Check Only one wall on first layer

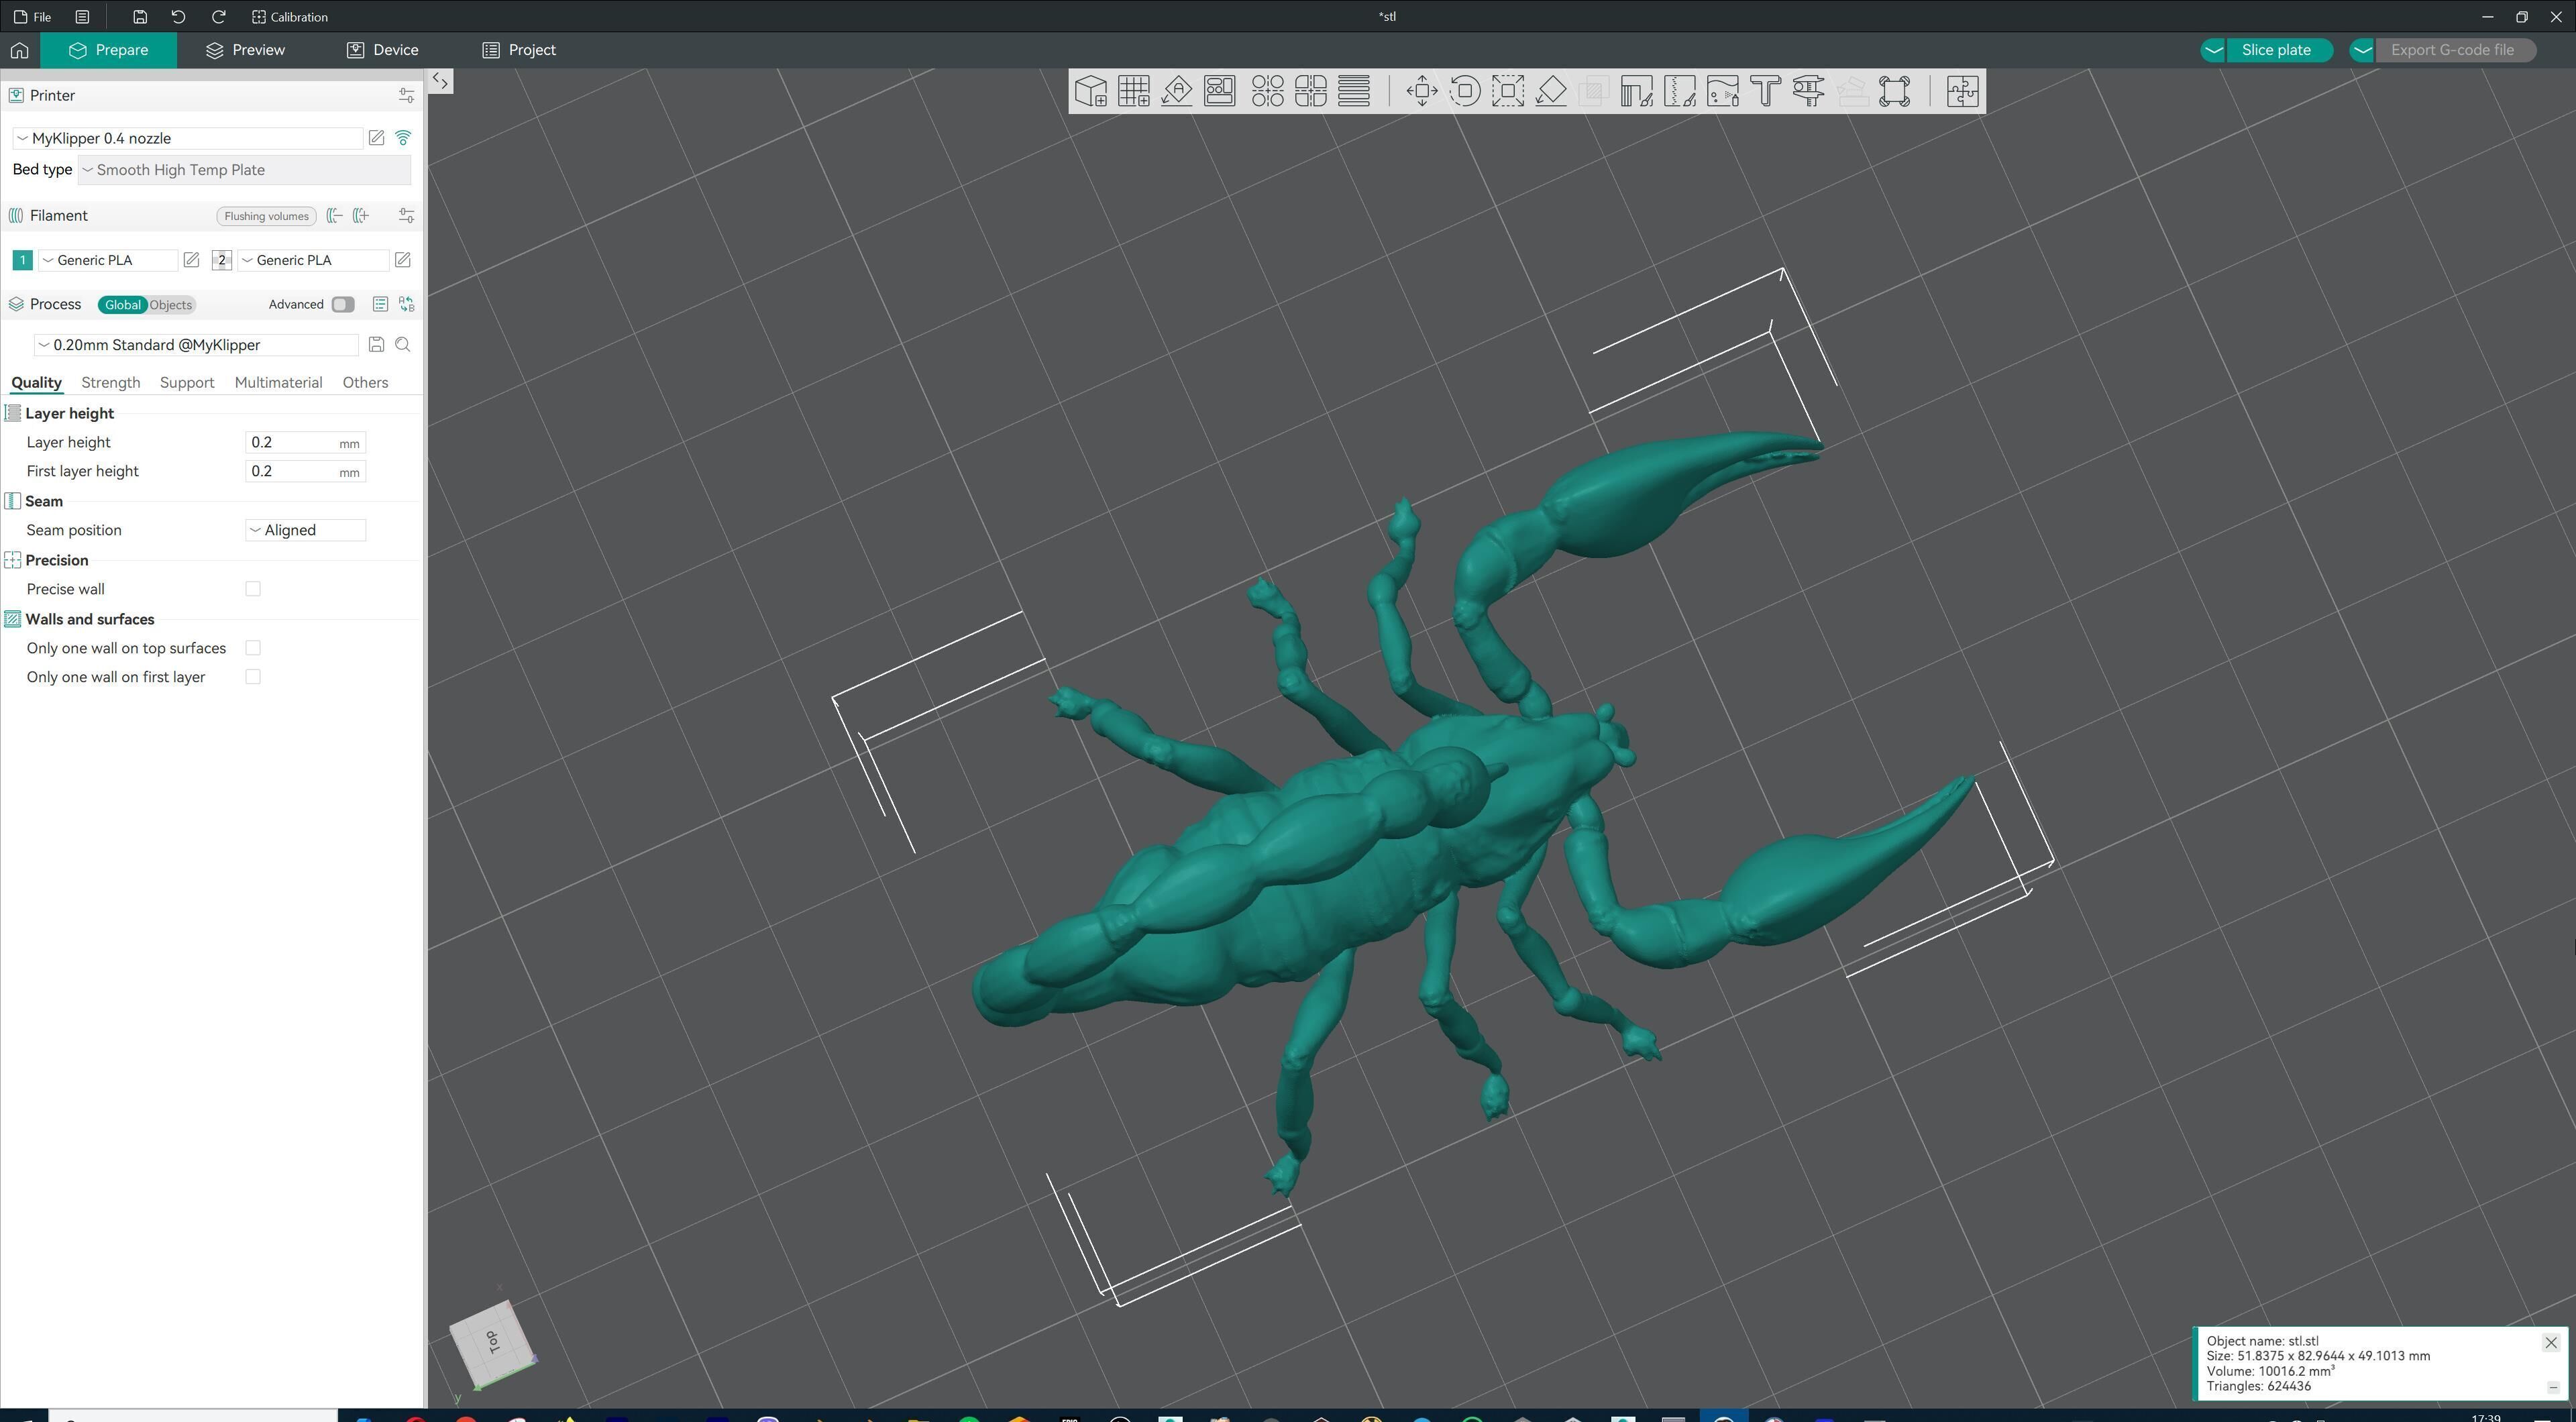(253, 677)
